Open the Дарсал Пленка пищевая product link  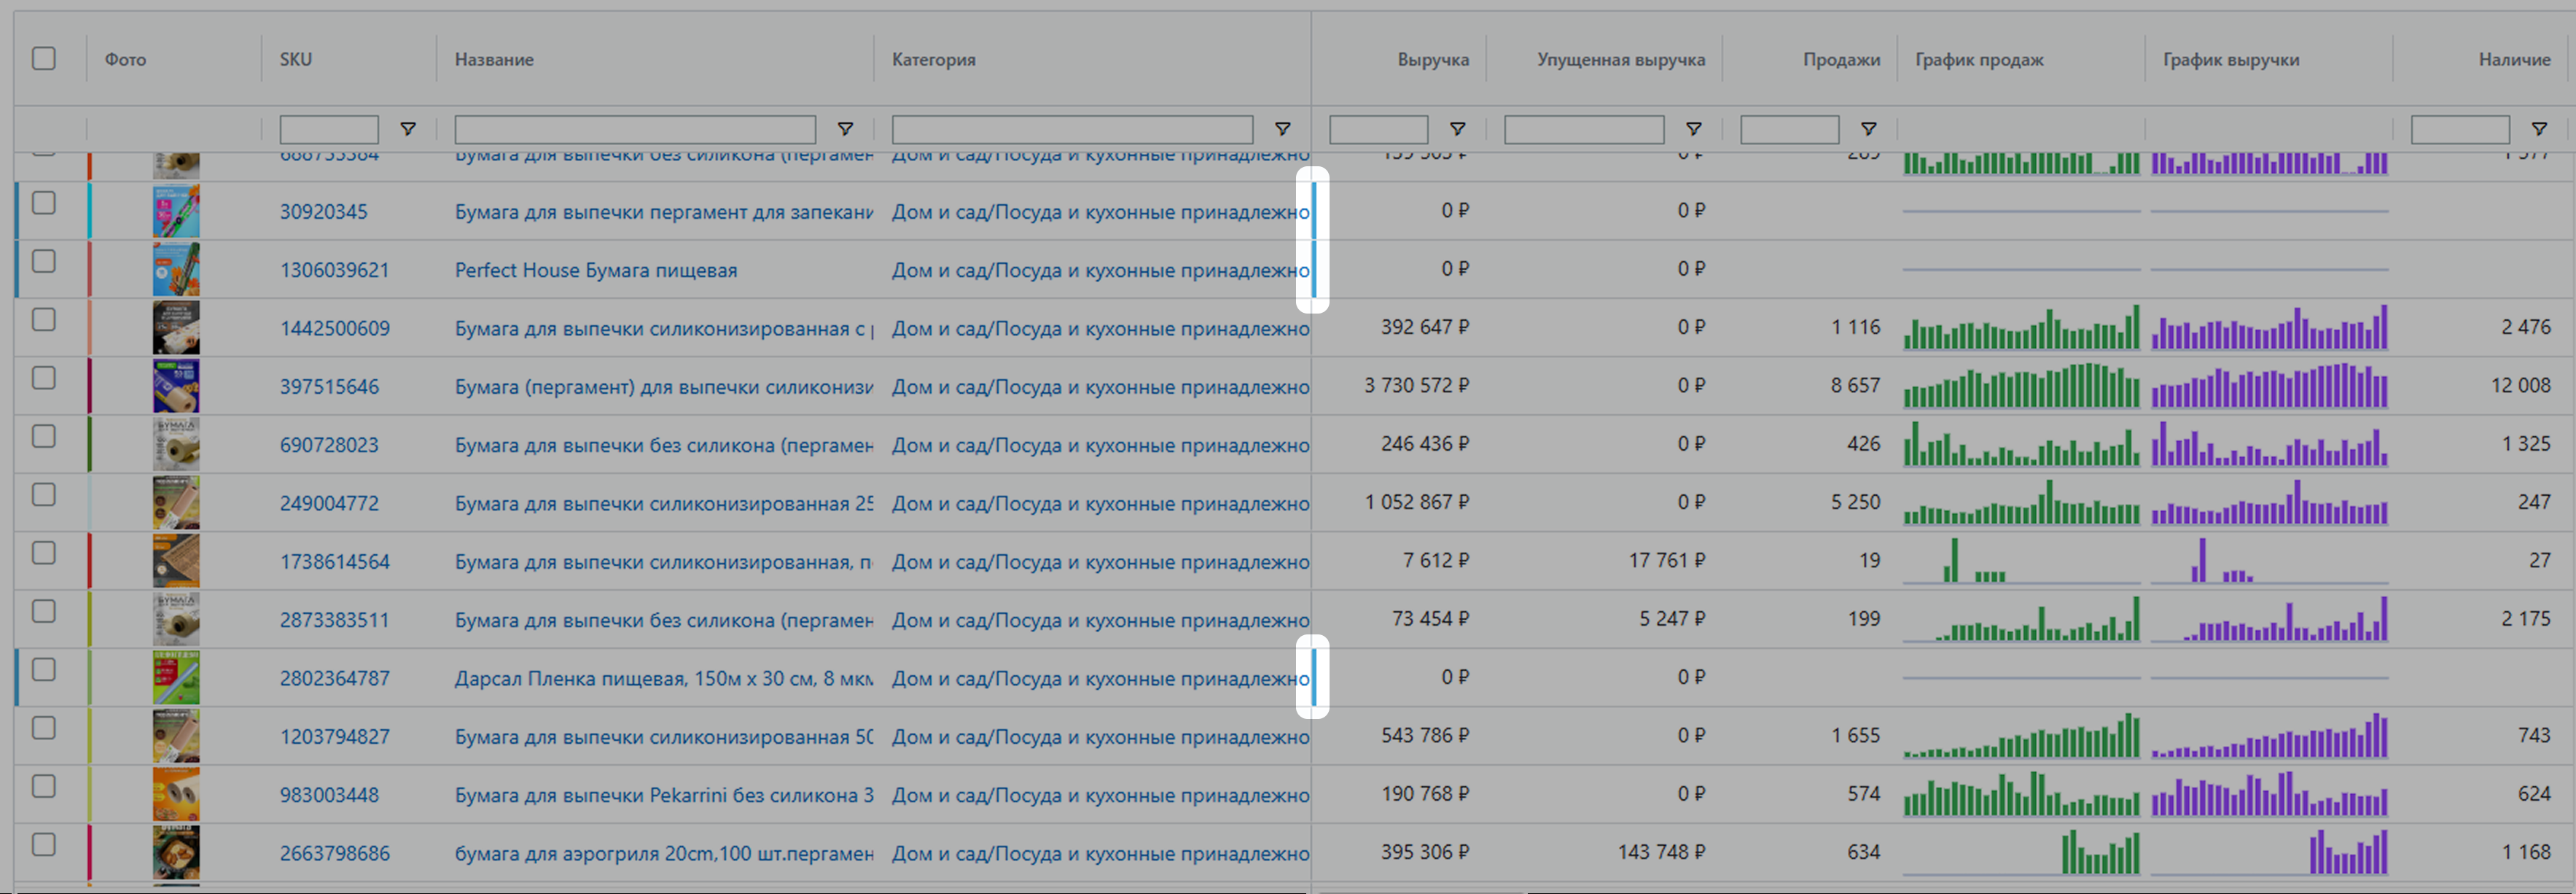click(662, 678)
